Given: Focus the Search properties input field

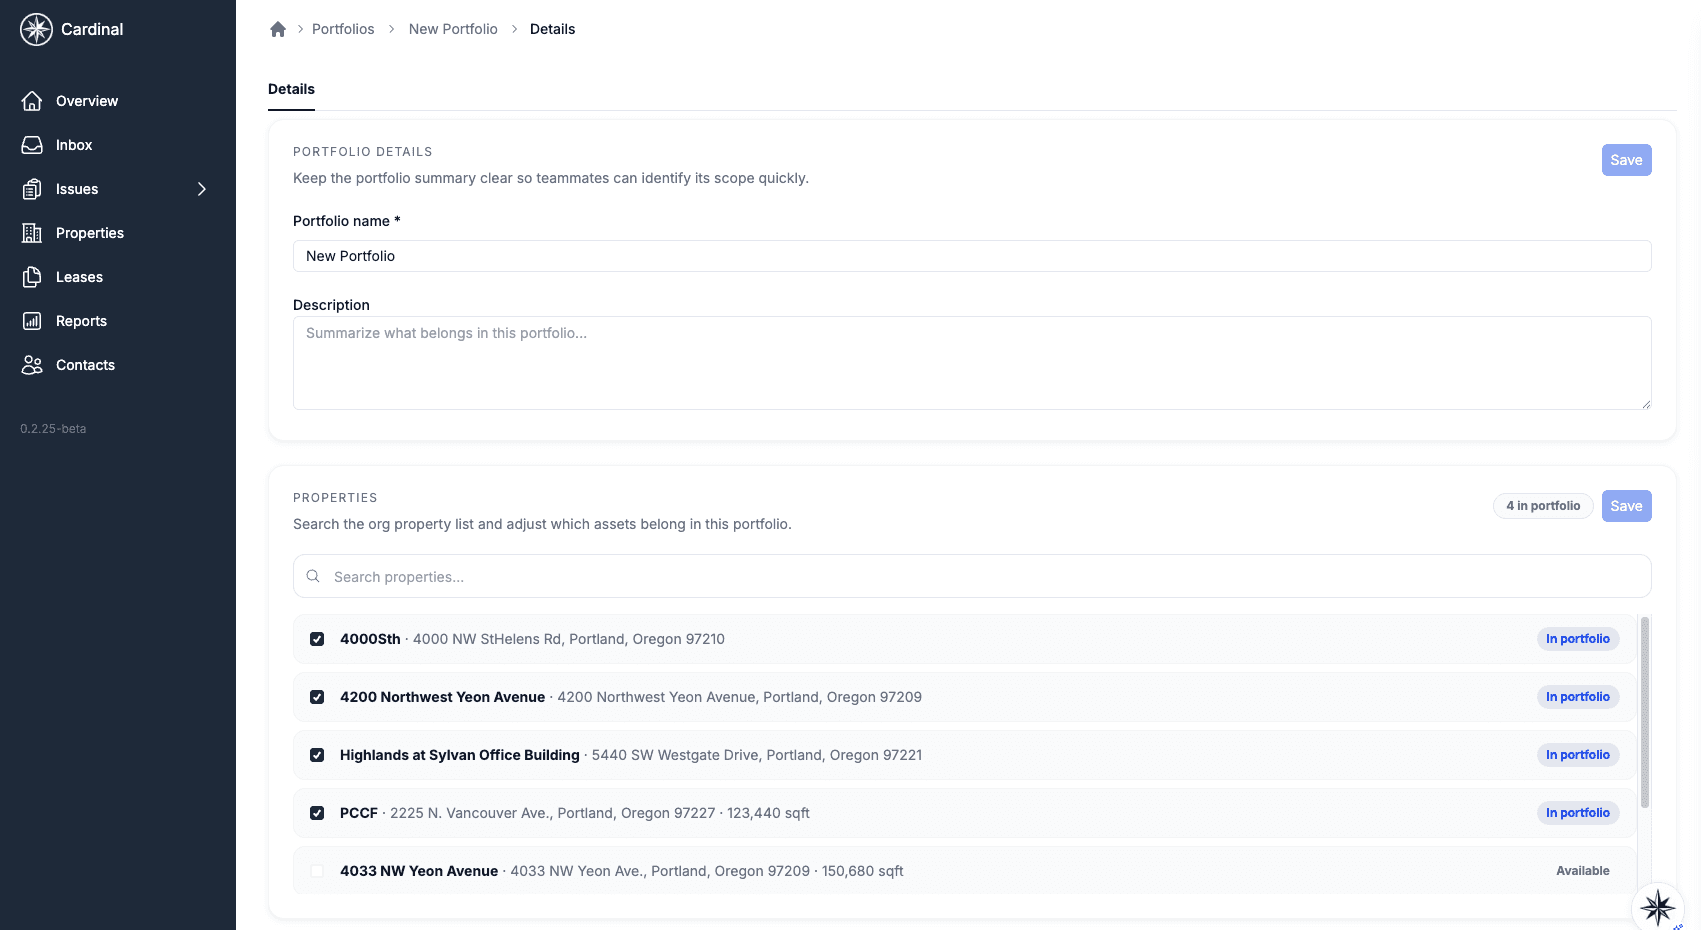Looking at the screenshot, I should point(972,577).
